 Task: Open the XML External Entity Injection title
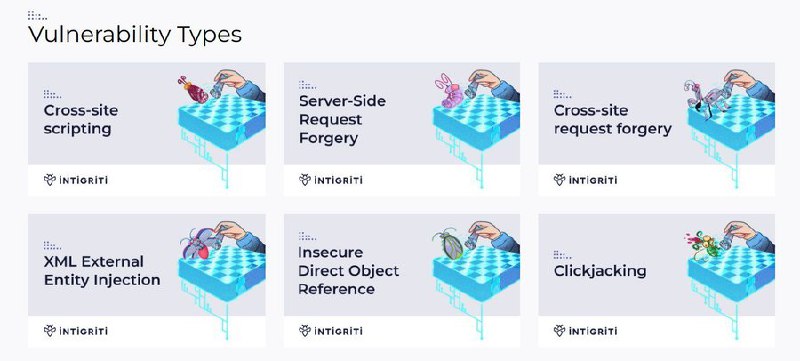(102, 270)
